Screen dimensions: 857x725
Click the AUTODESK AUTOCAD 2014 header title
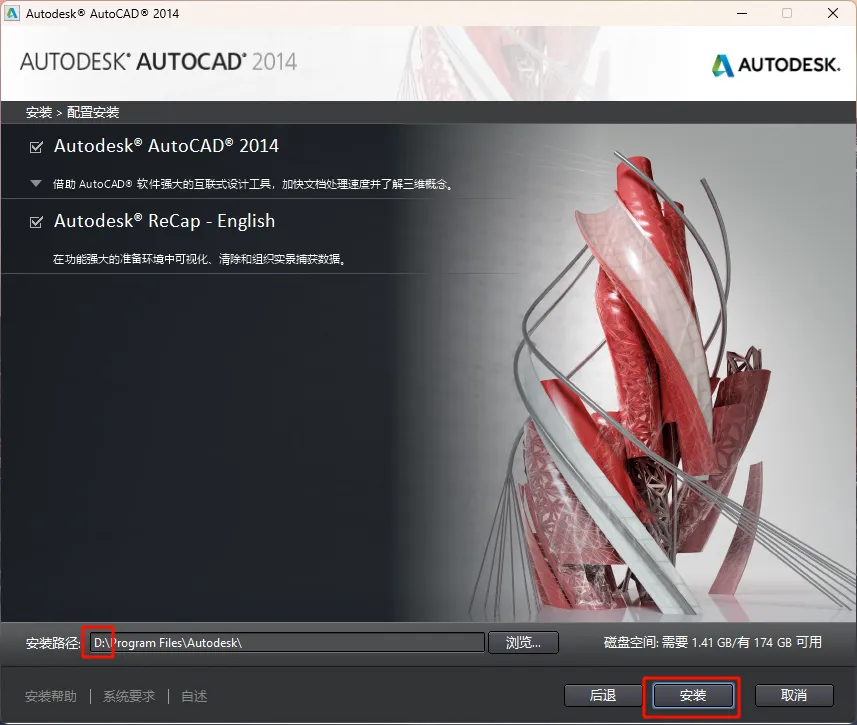coord(159,62)
